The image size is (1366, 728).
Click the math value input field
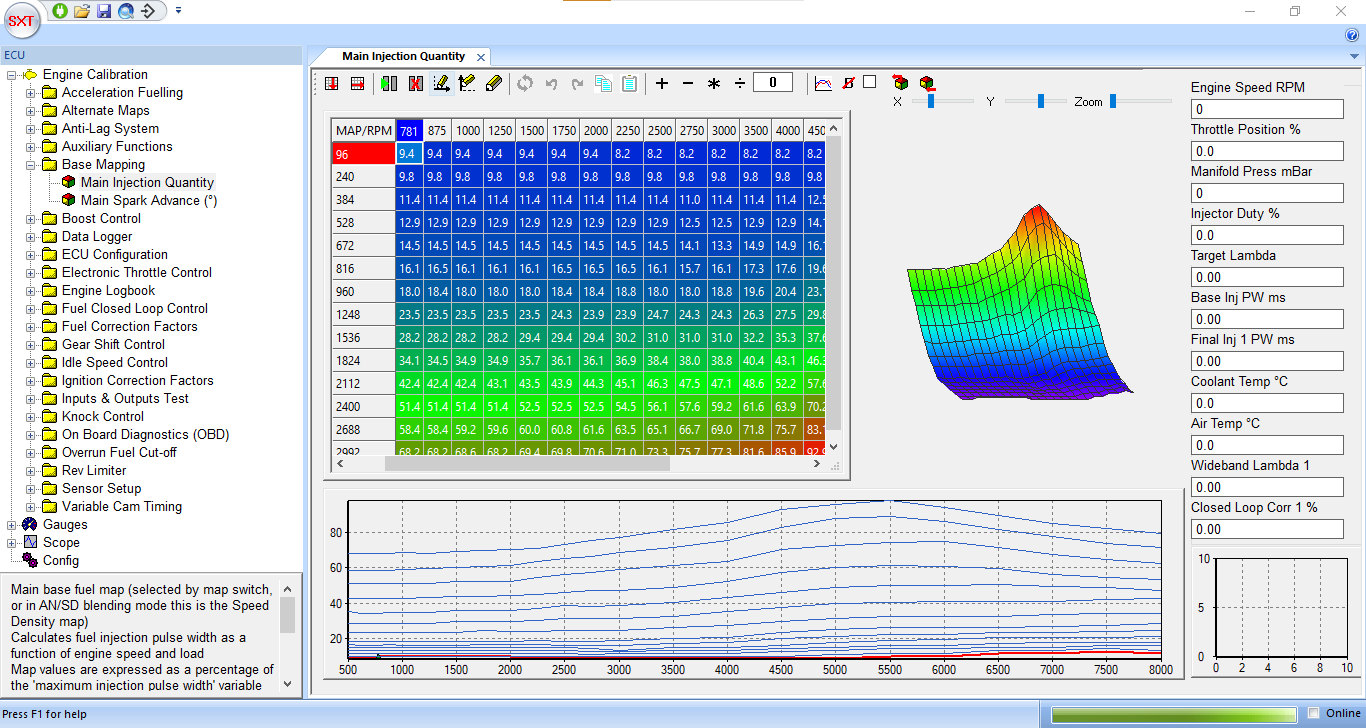773,83
